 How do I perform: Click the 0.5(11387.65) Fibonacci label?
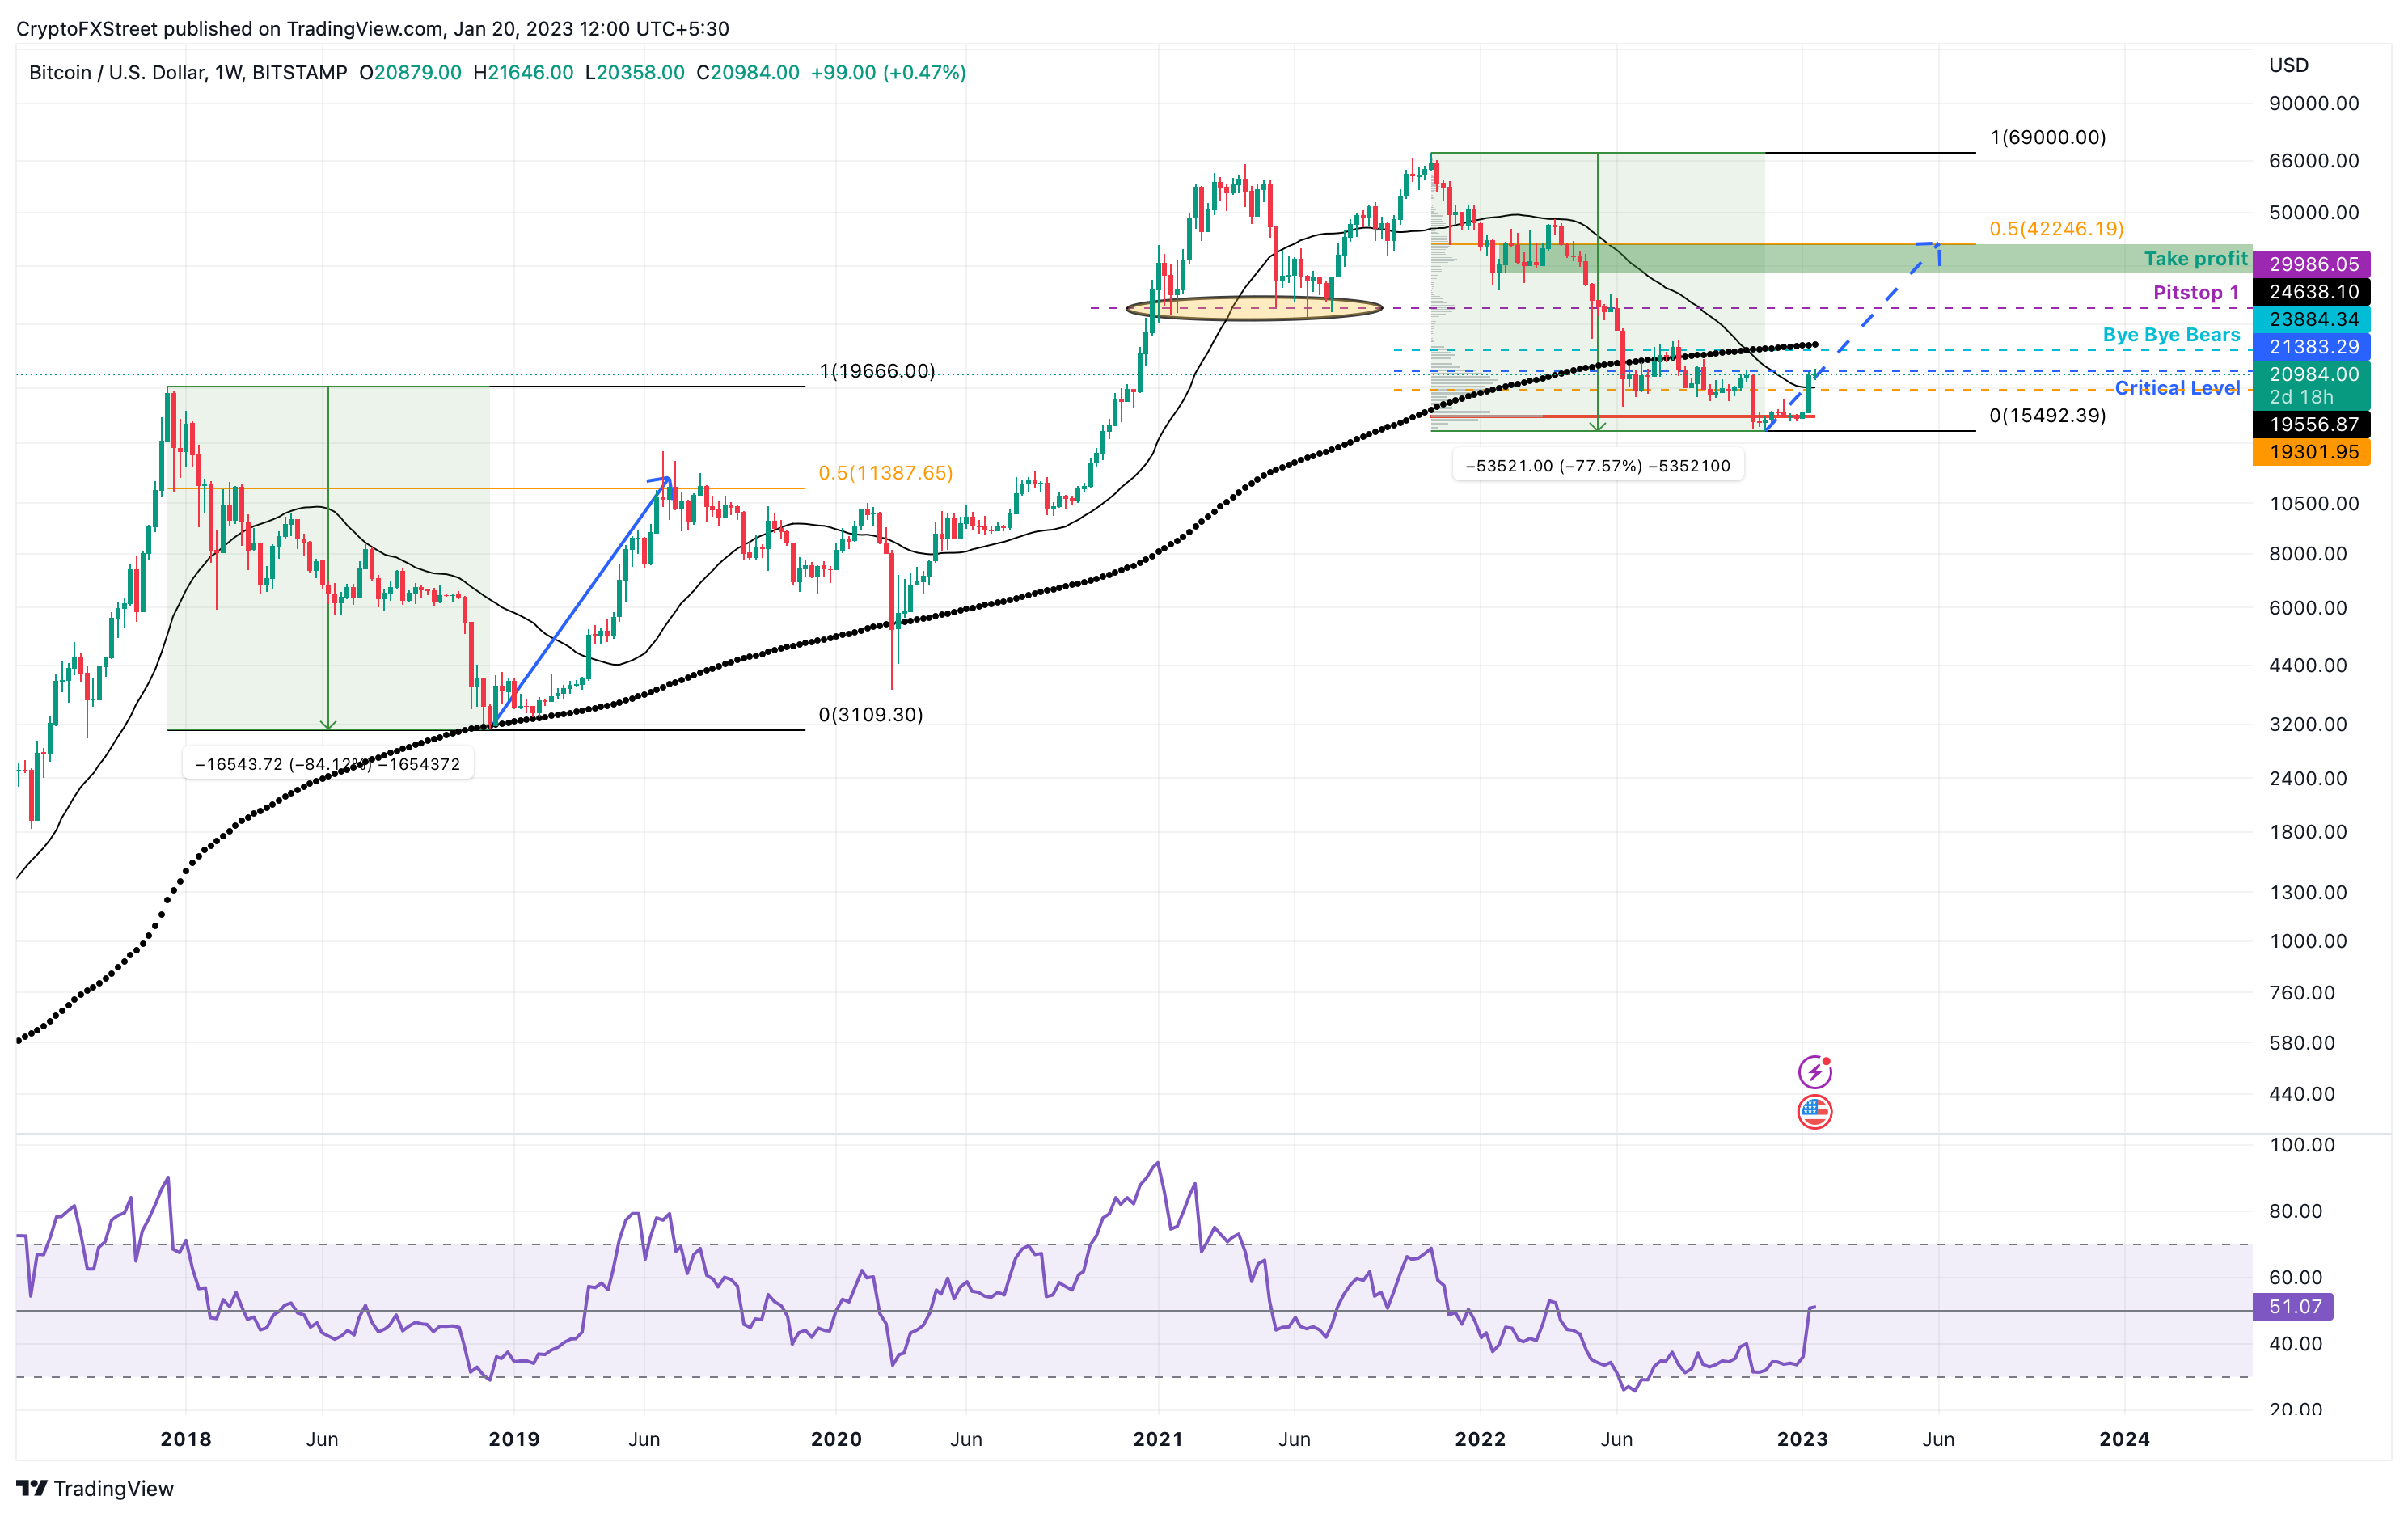[x=885, y=473]
